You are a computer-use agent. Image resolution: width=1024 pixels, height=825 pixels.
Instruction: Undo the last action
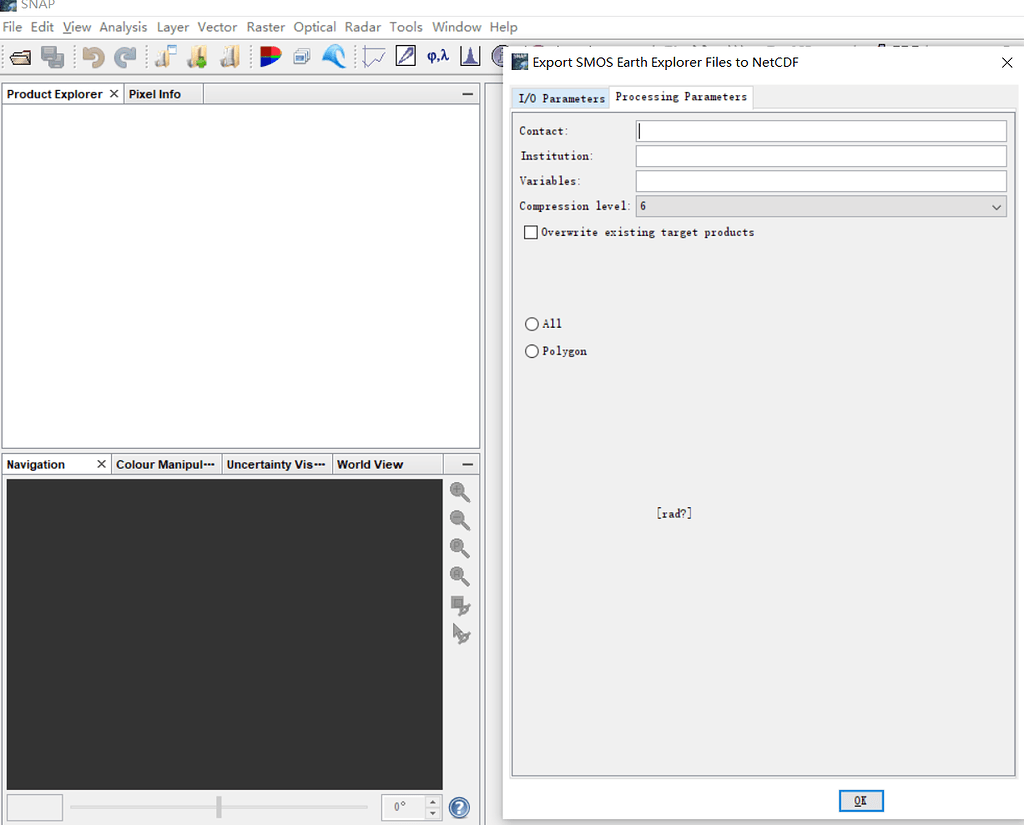92,57
